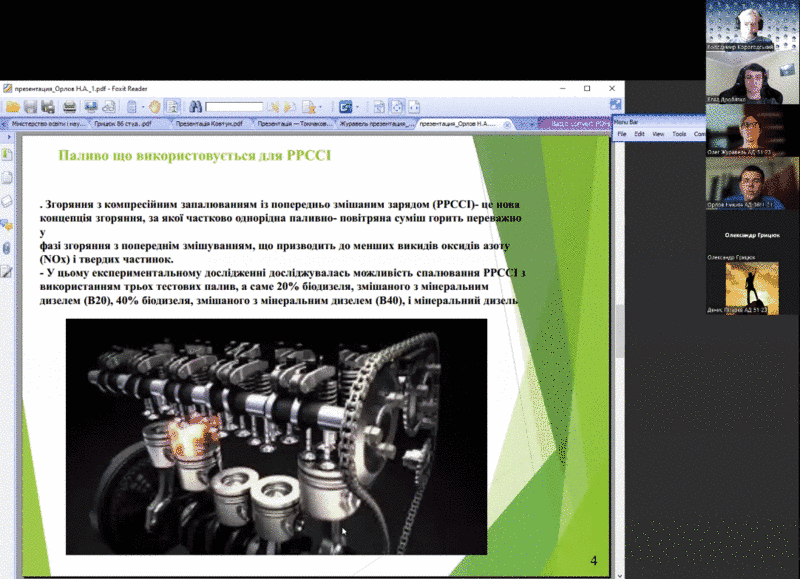Screen dimensions: 800x579
Task: Click the full screen icon at toolbar right end
Action: pos(615,105)
